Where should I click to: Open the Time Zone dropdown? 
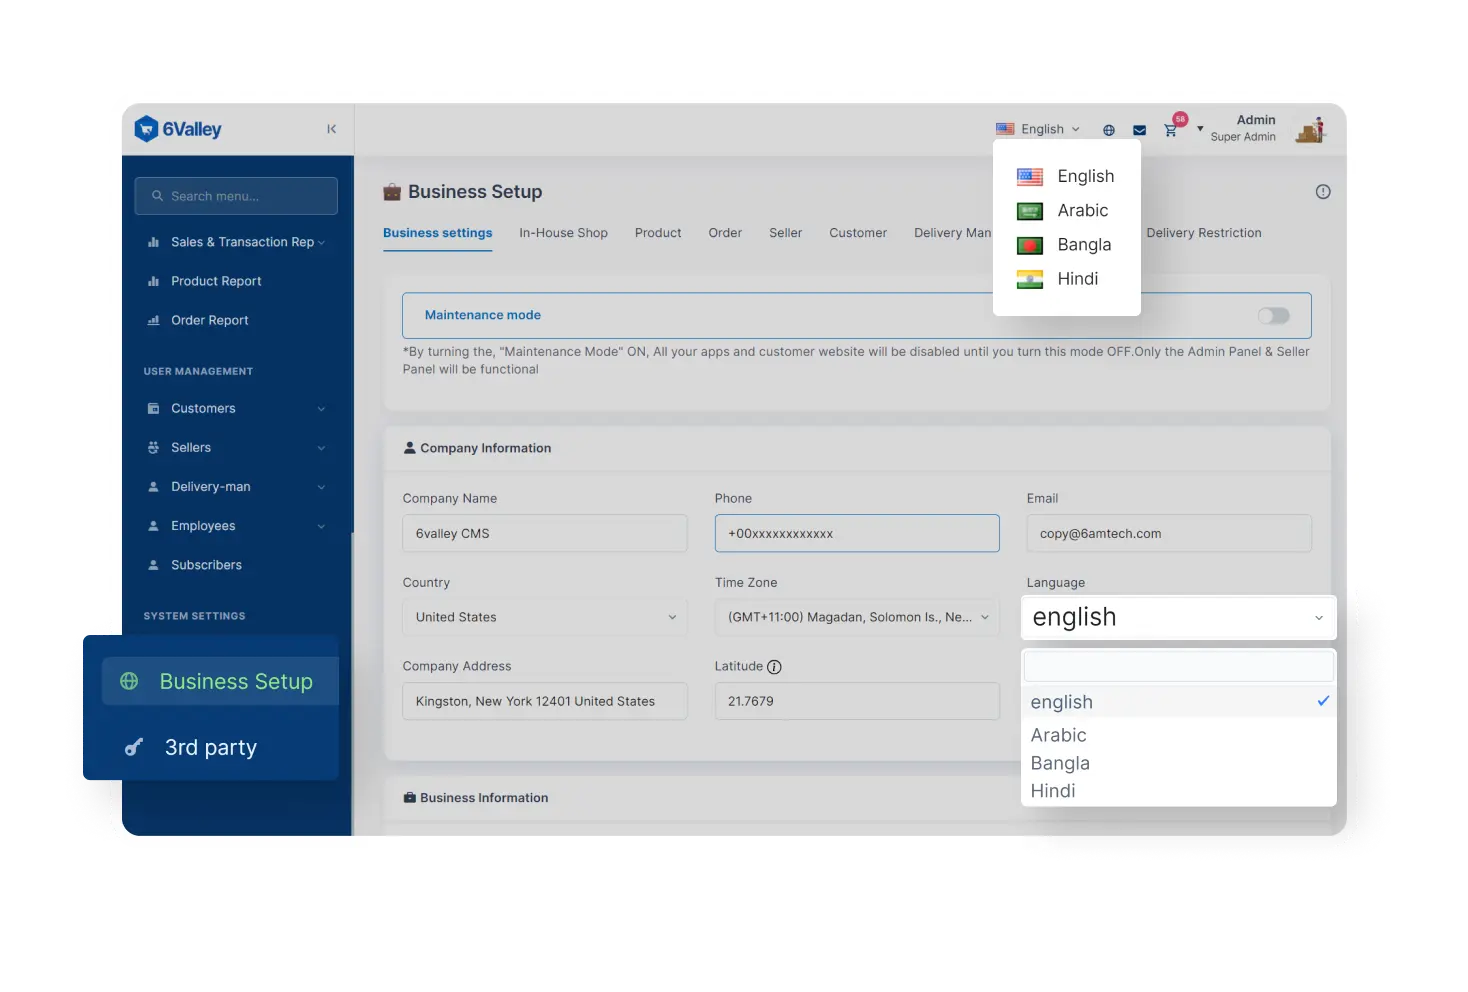point(856,617)
